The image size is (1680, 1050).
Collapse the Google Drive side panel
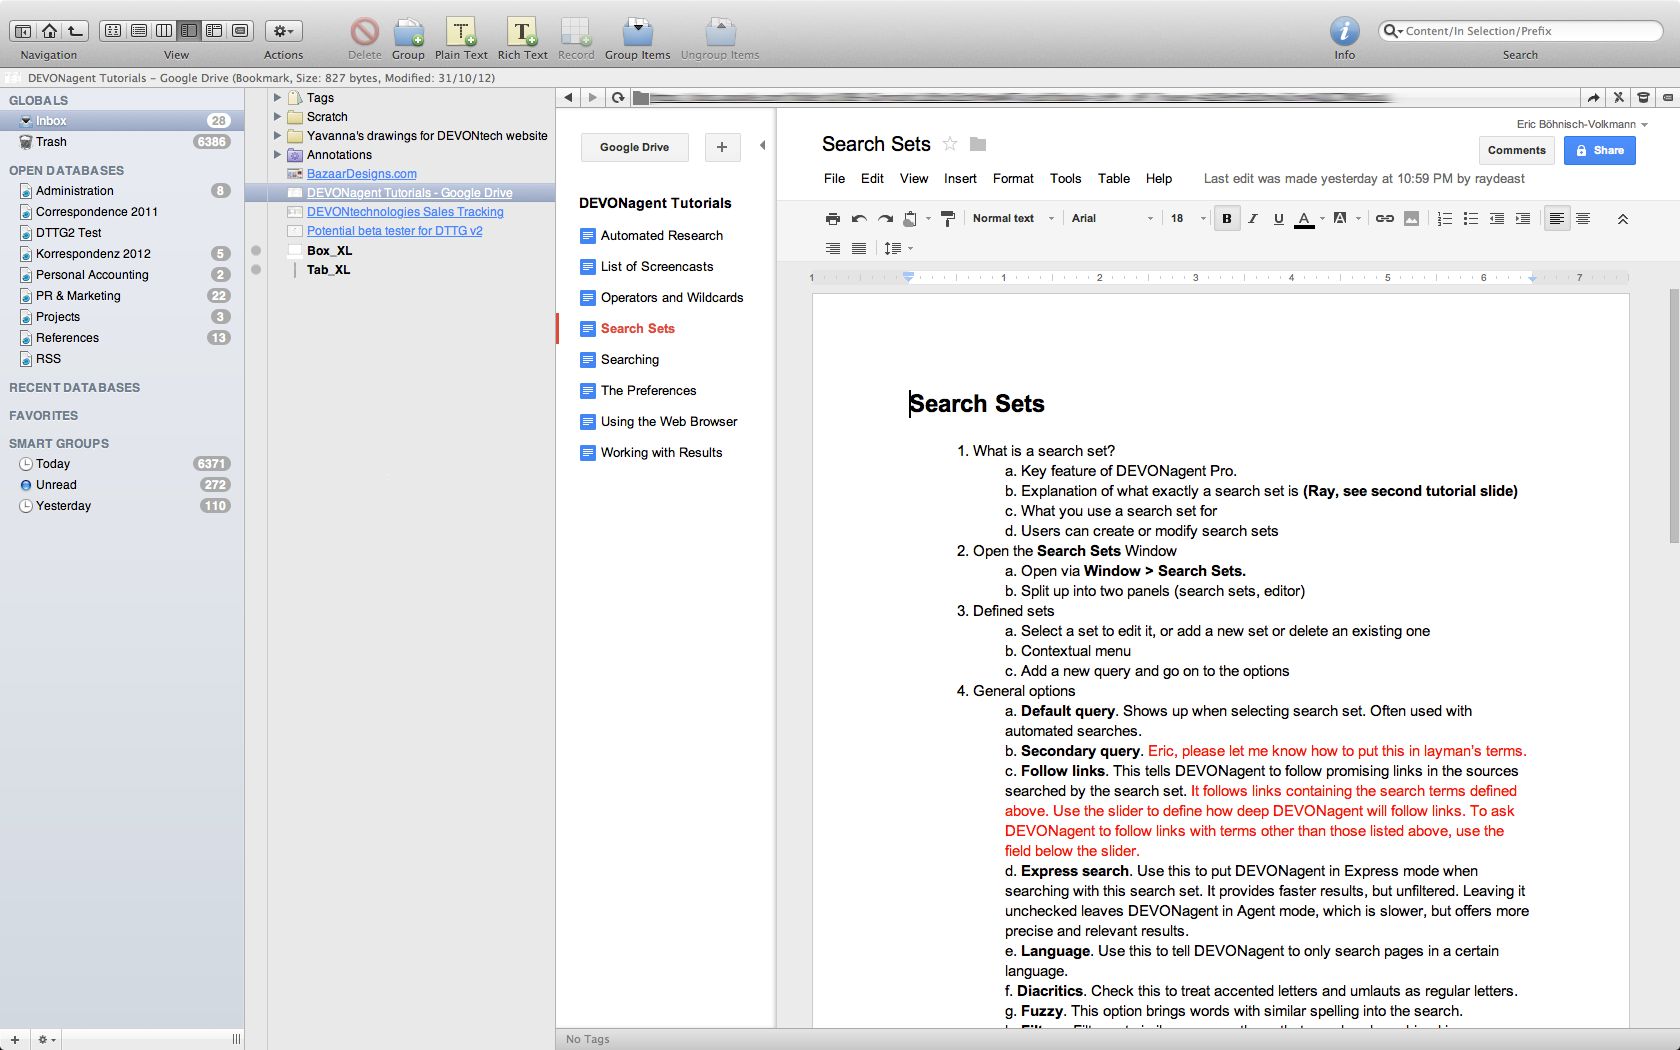[x=762, y=146]
